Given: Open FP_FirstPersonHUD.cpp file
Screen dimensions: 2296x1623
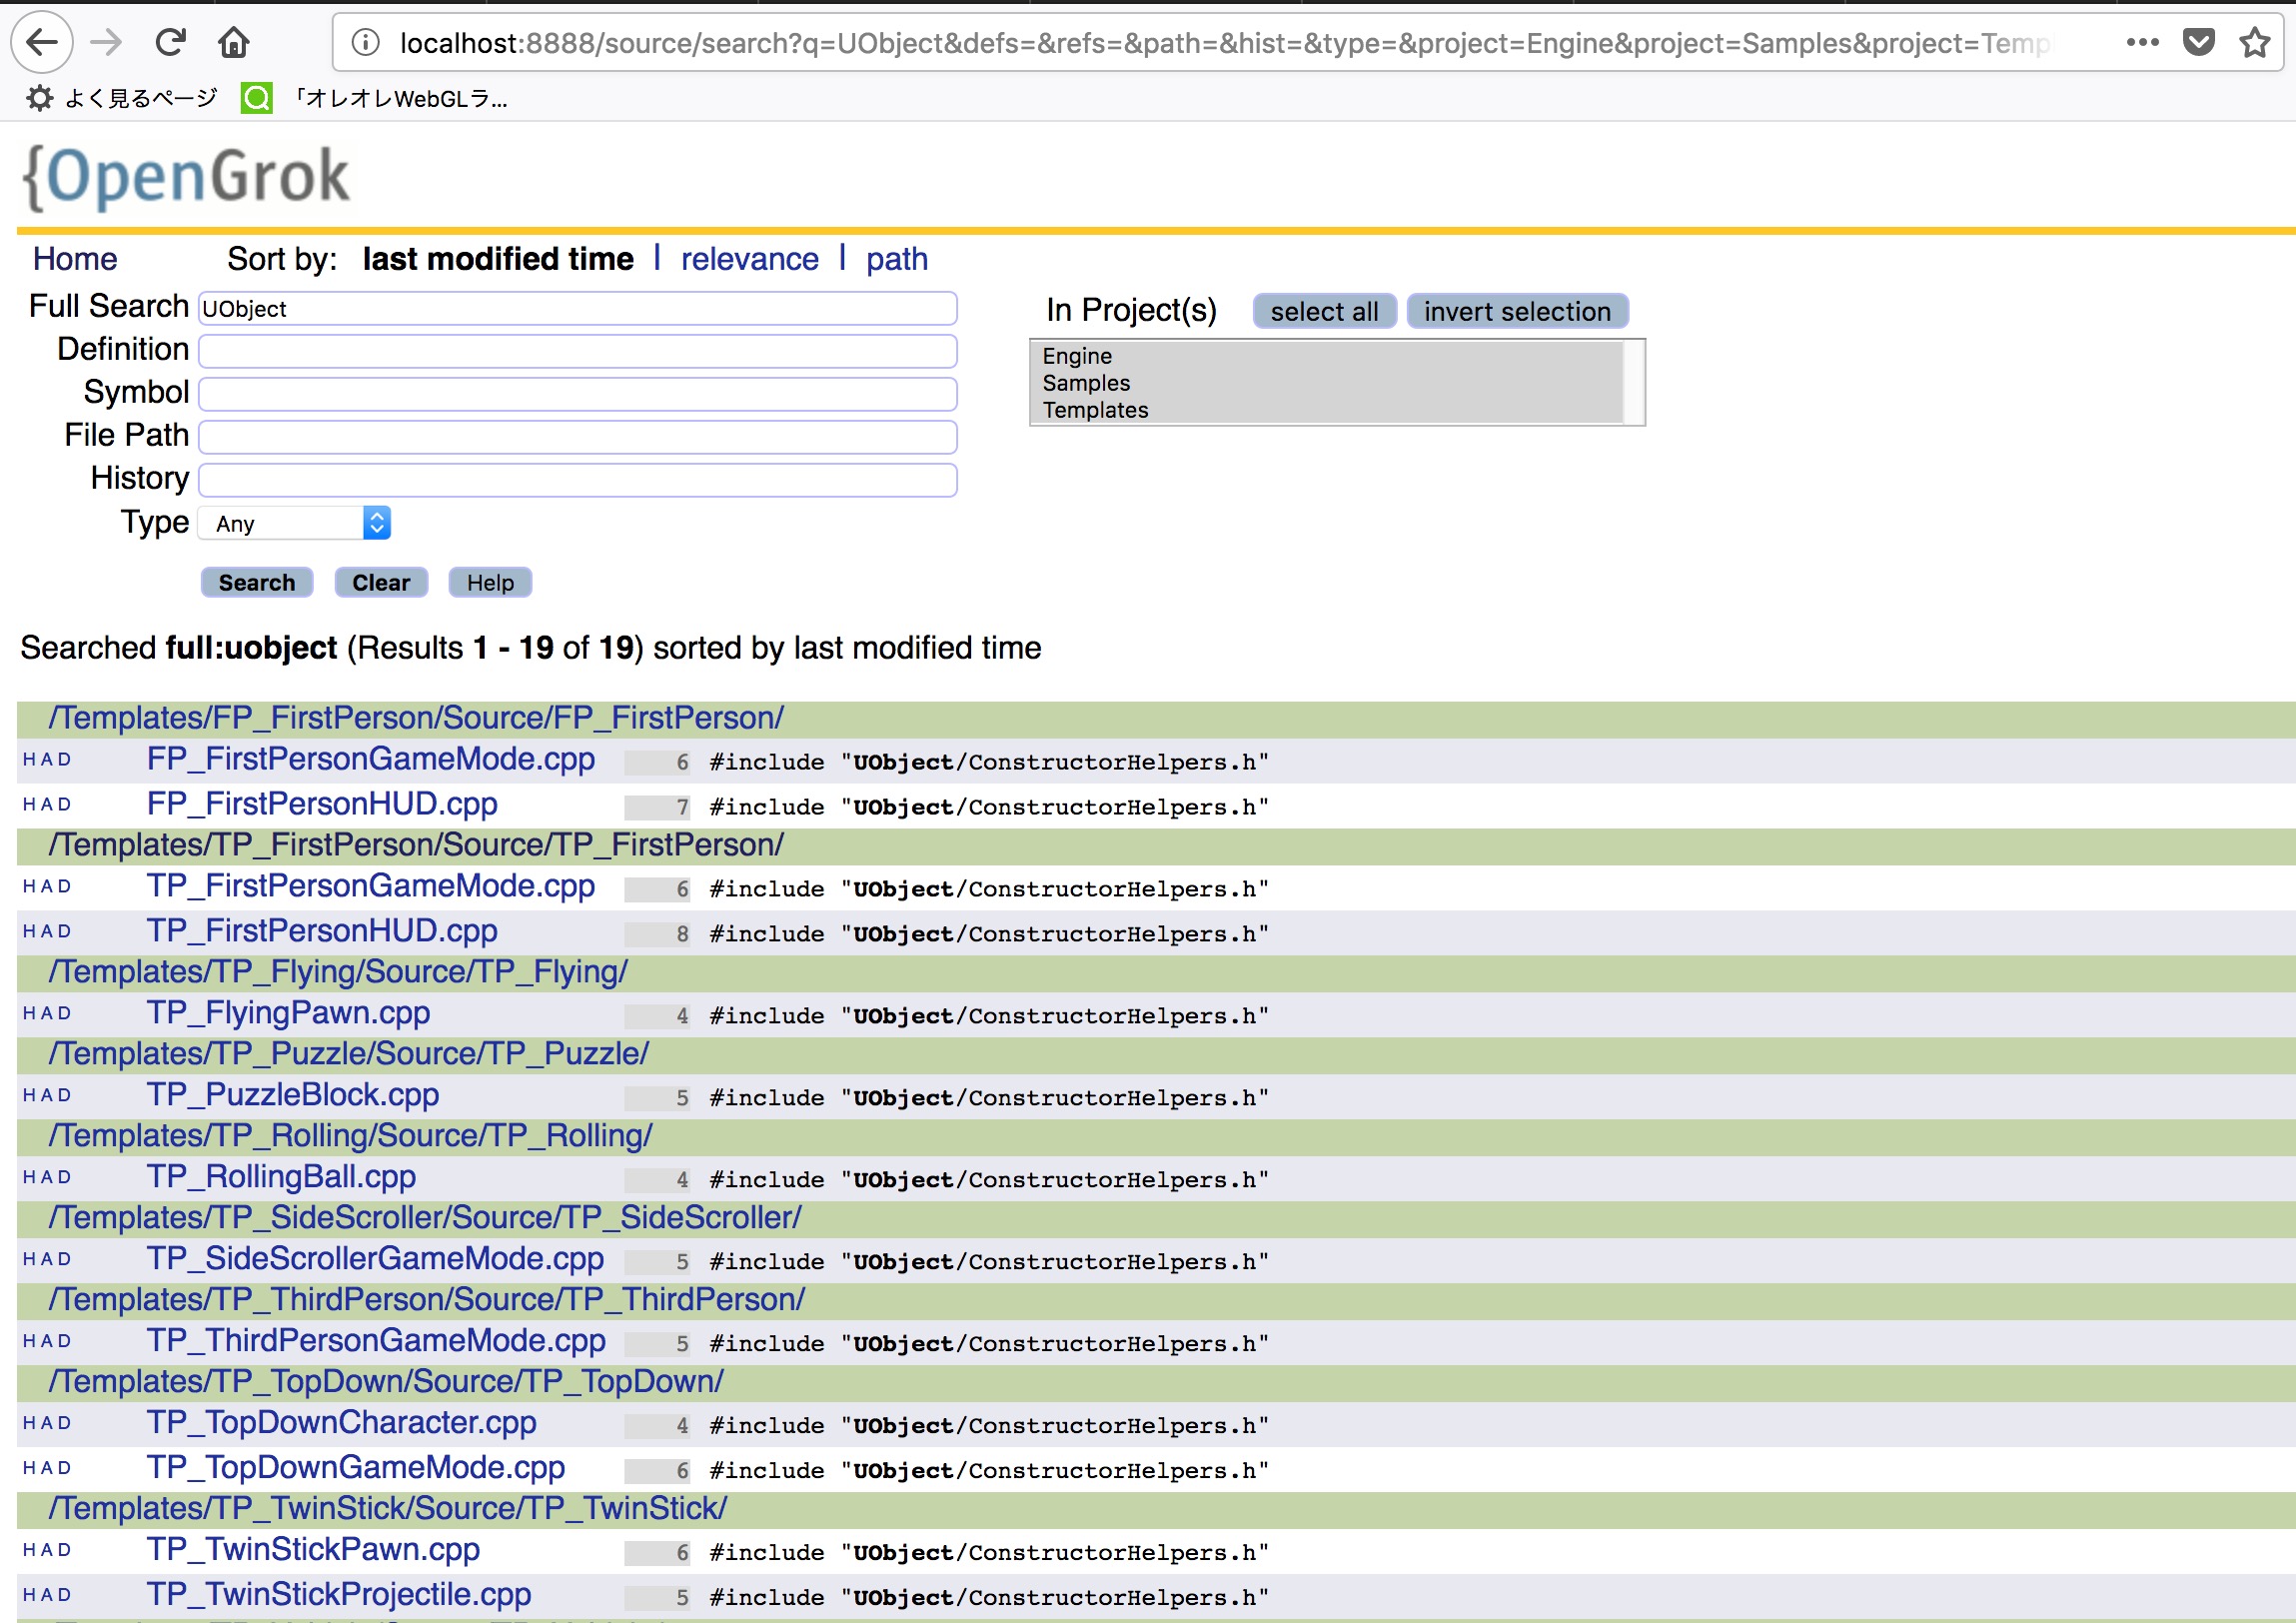Looking at the screenshot, I should click(322, 804).
